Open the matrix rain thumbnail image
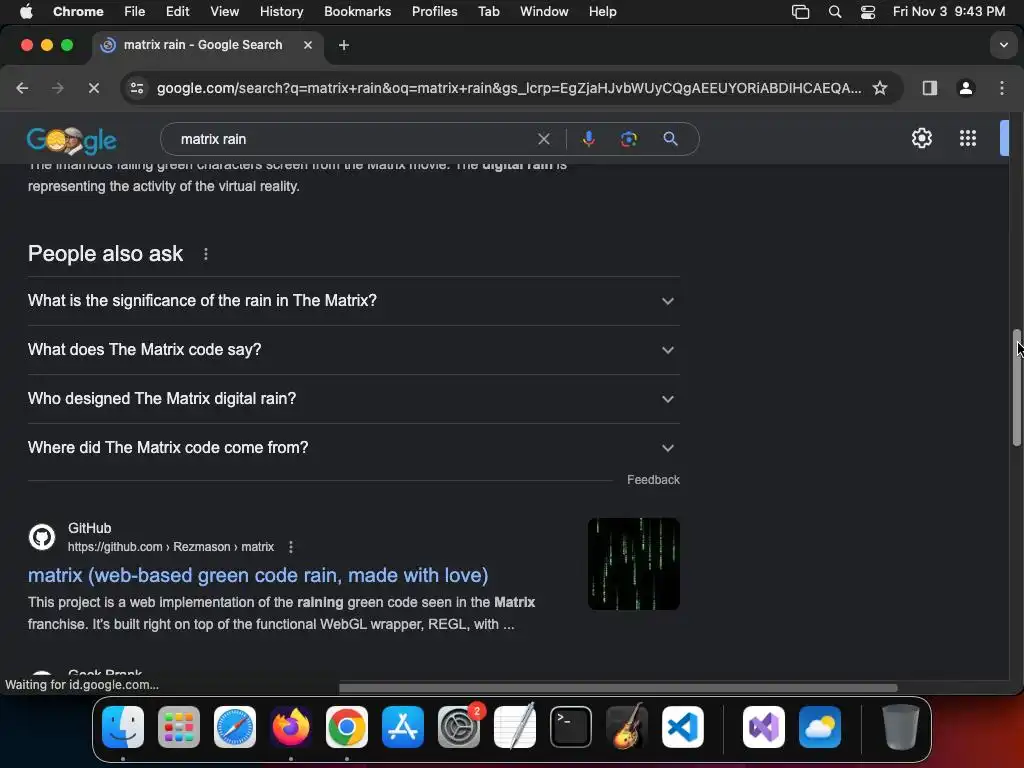The height and width of the screenshot is (768, 1024). (x=633, y=564)
